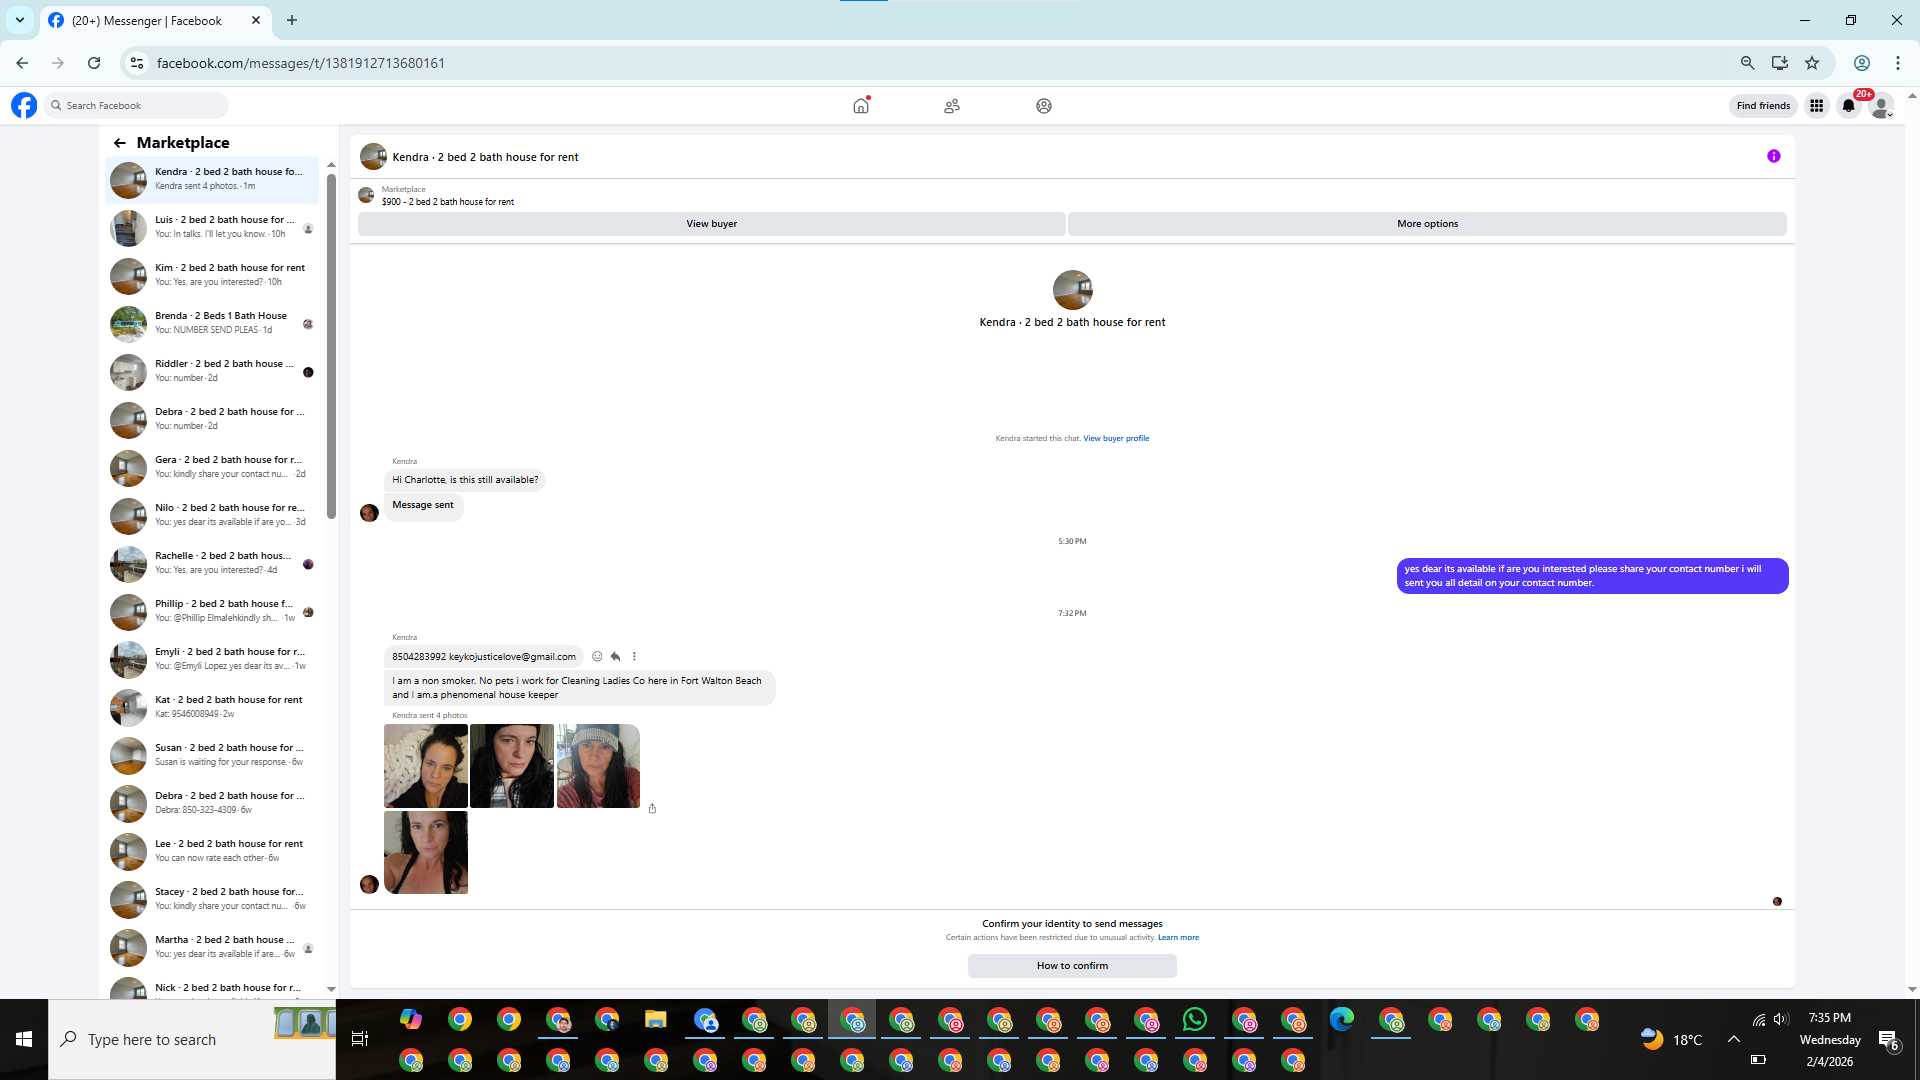1920x1080 pixels.
Task: Open the Home feed icon
Action: [860, 106]
